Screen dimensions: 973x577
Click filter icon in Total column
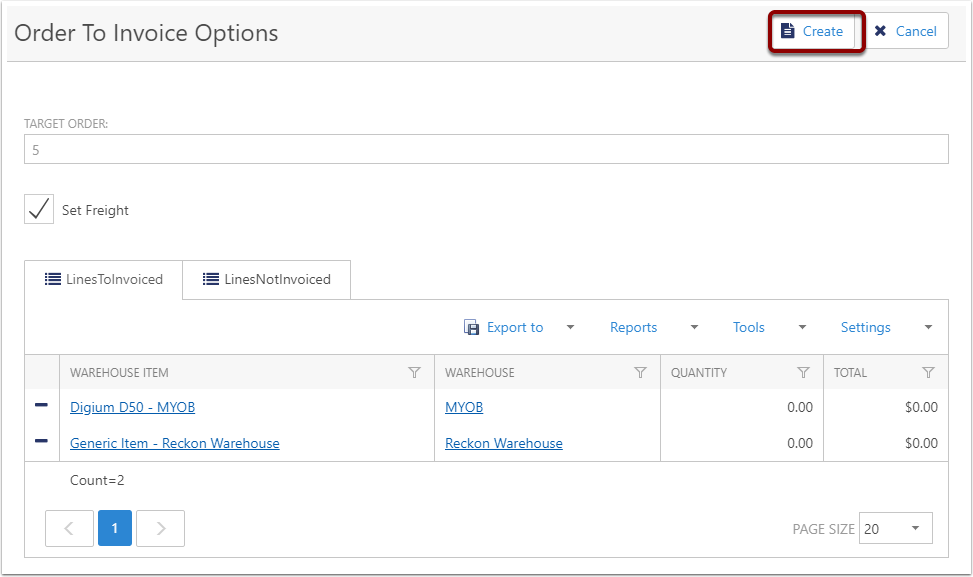click(928, 373)
